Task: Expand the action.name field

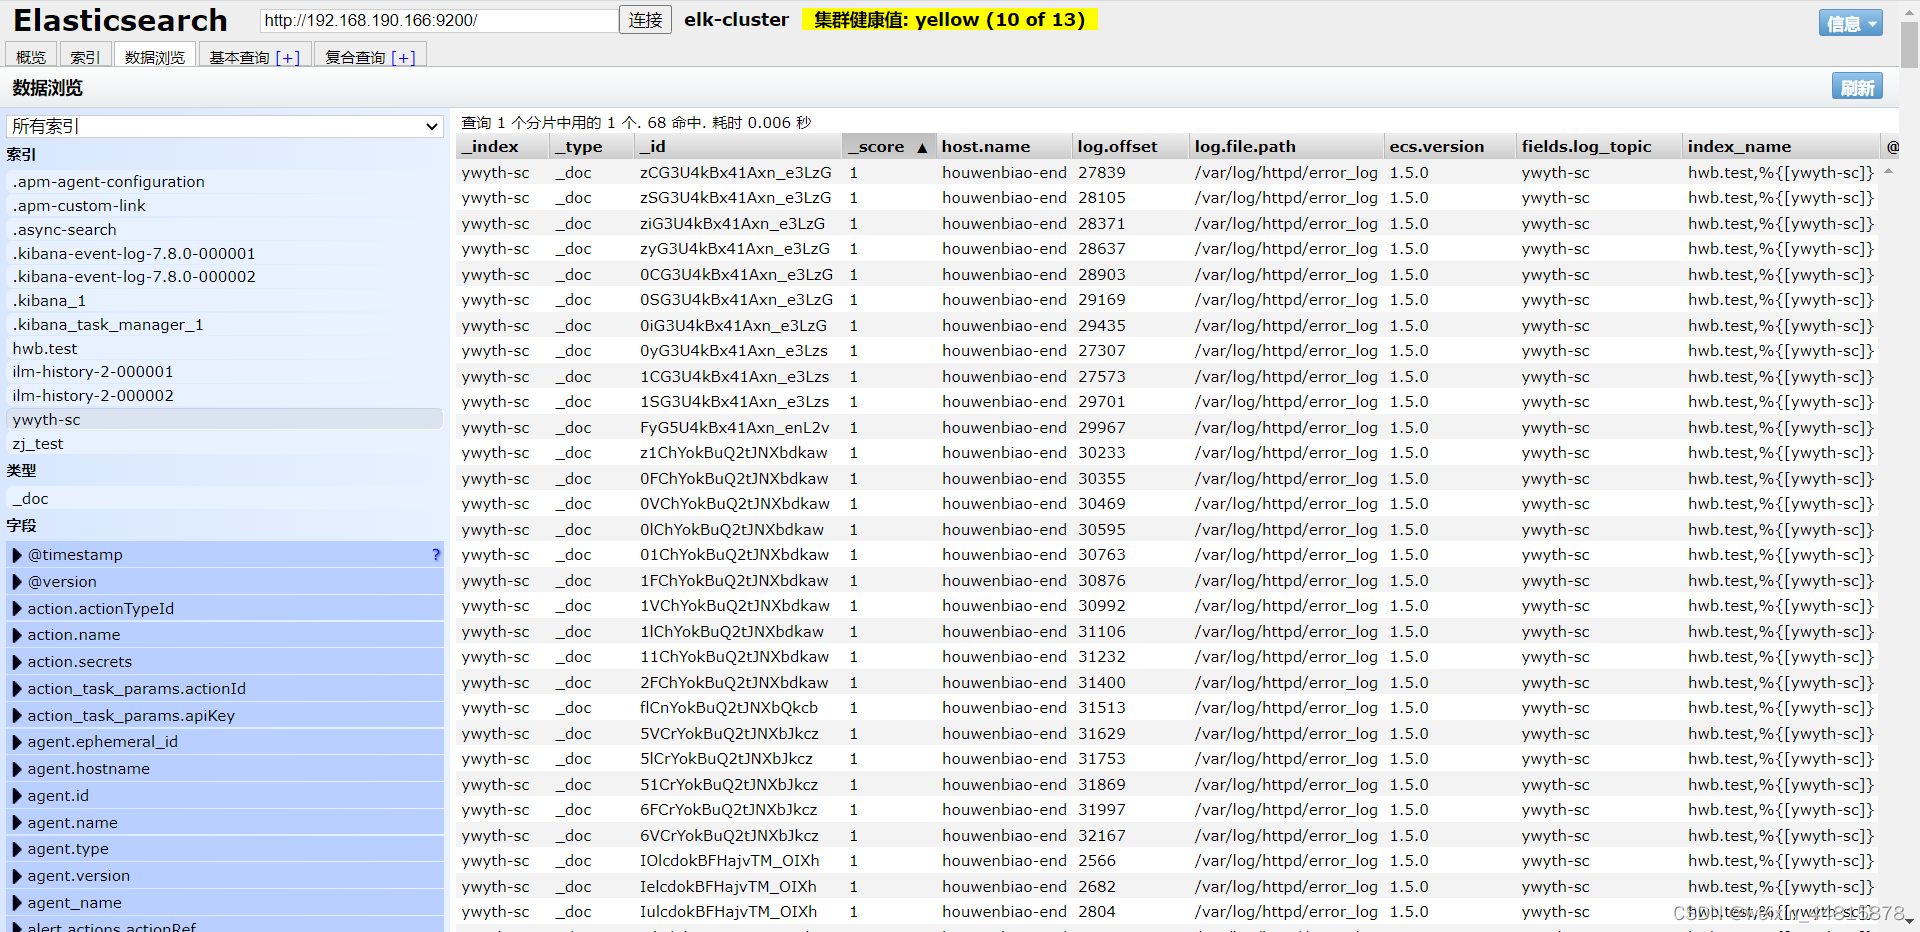Action: 17,635
